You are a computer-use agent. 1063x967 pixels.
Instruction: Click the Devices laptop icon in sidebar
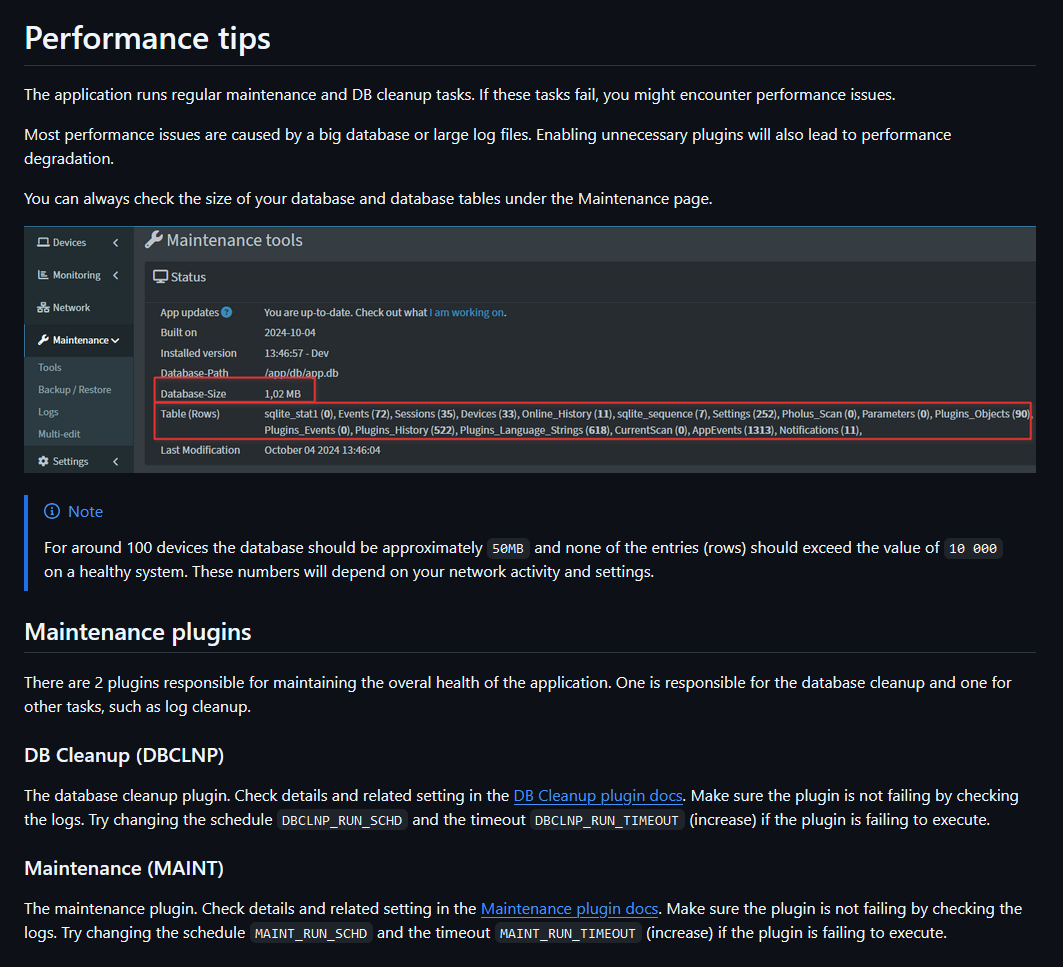[43, 242]
